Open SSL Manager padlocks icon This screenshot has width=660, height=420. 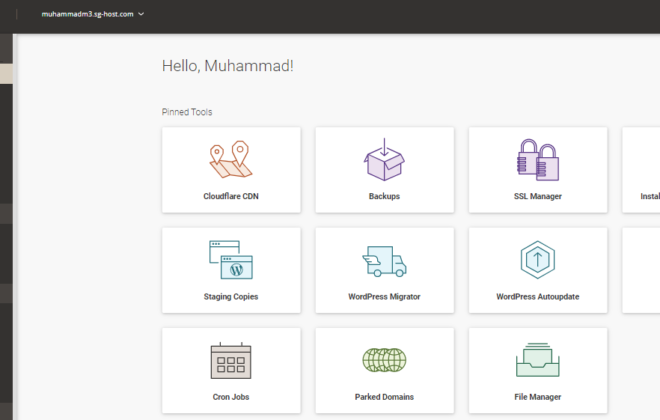tap(538, 160)
